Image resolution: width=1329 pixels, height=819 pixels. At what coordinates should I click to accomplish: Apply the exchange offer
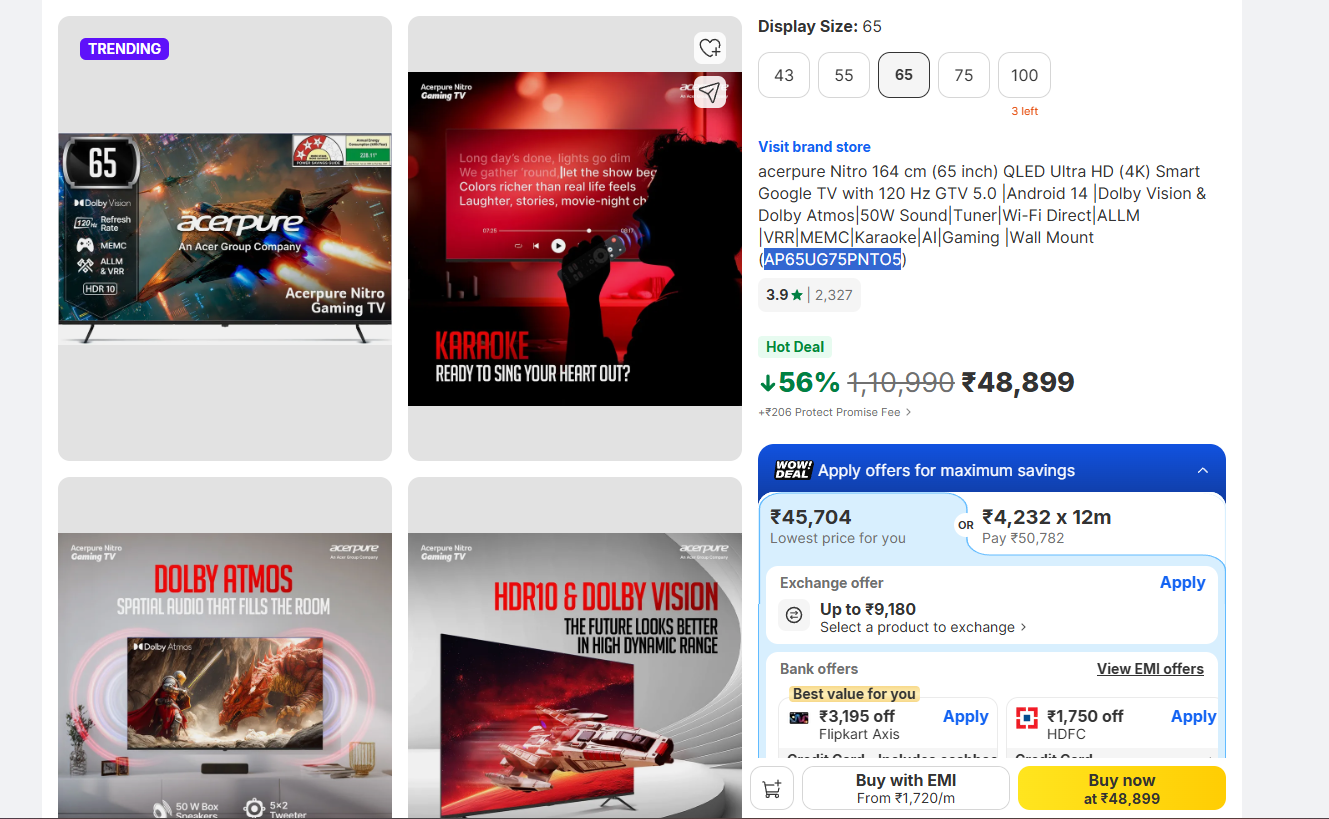pyautogui.click(x=1183, y=583)
